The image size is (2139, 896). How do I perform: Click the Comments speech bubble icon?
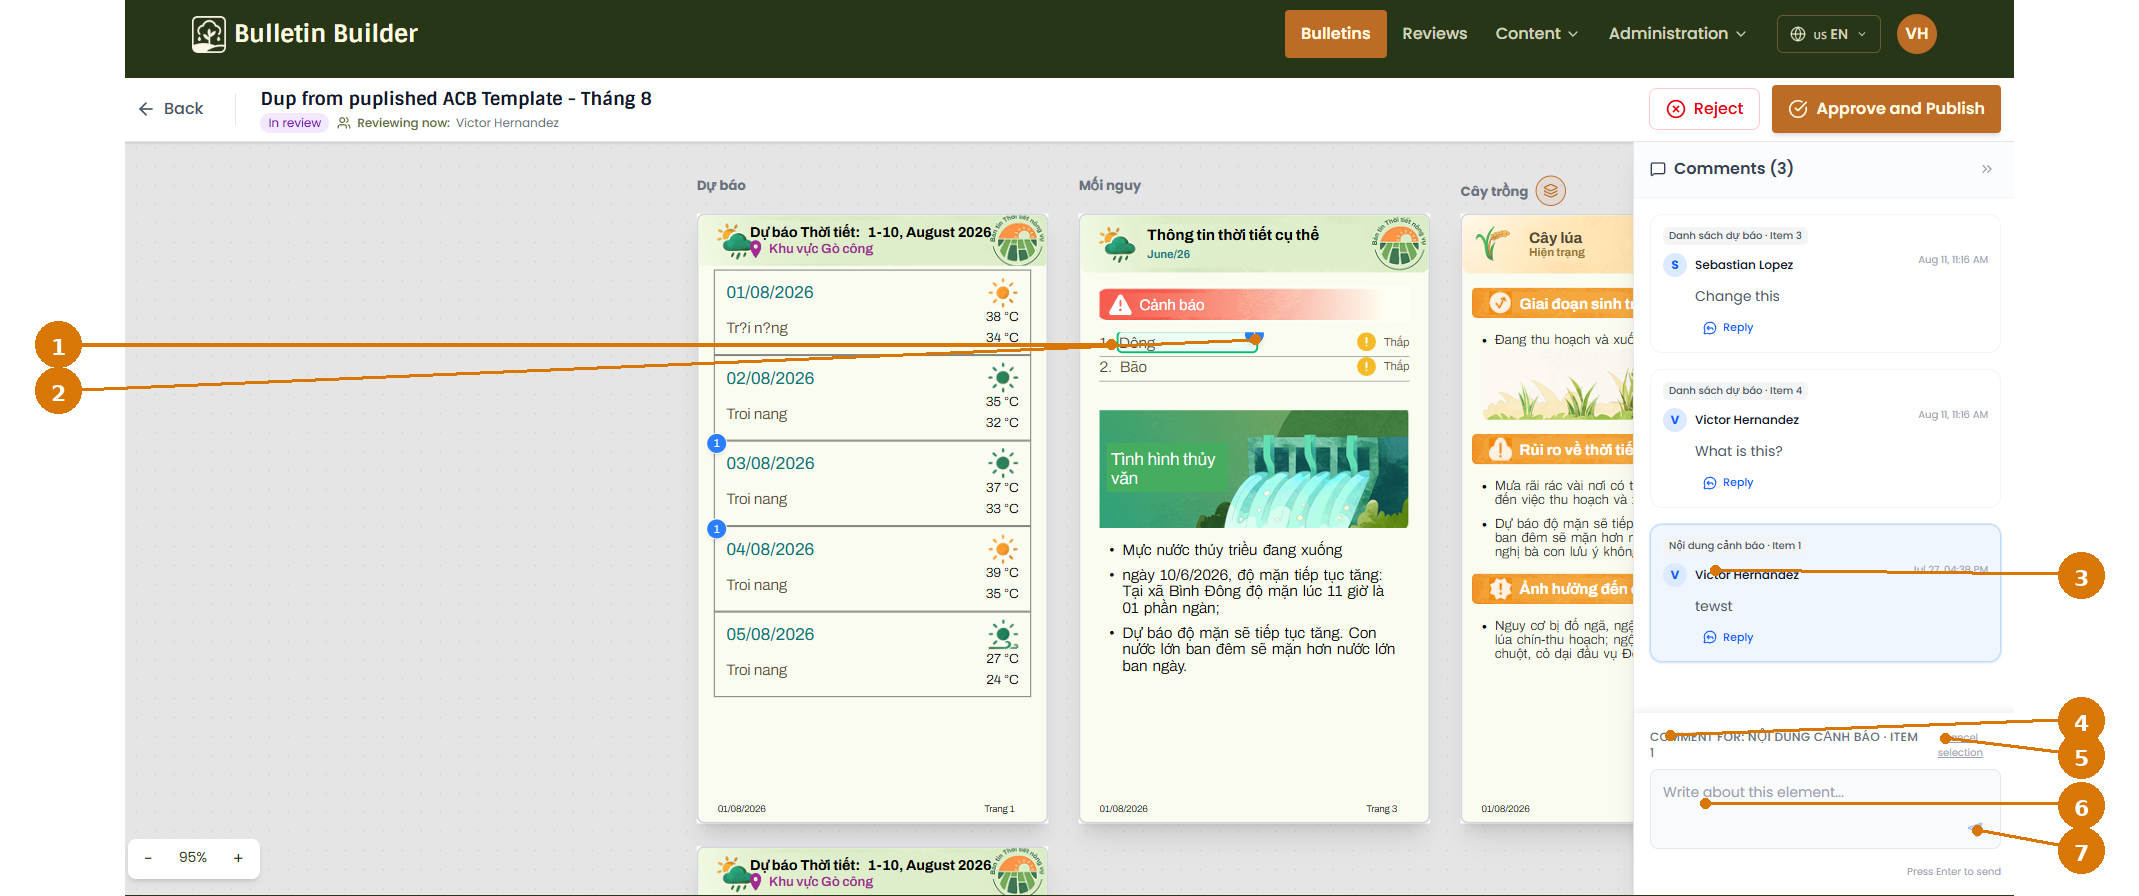(x=1658, y=169)
